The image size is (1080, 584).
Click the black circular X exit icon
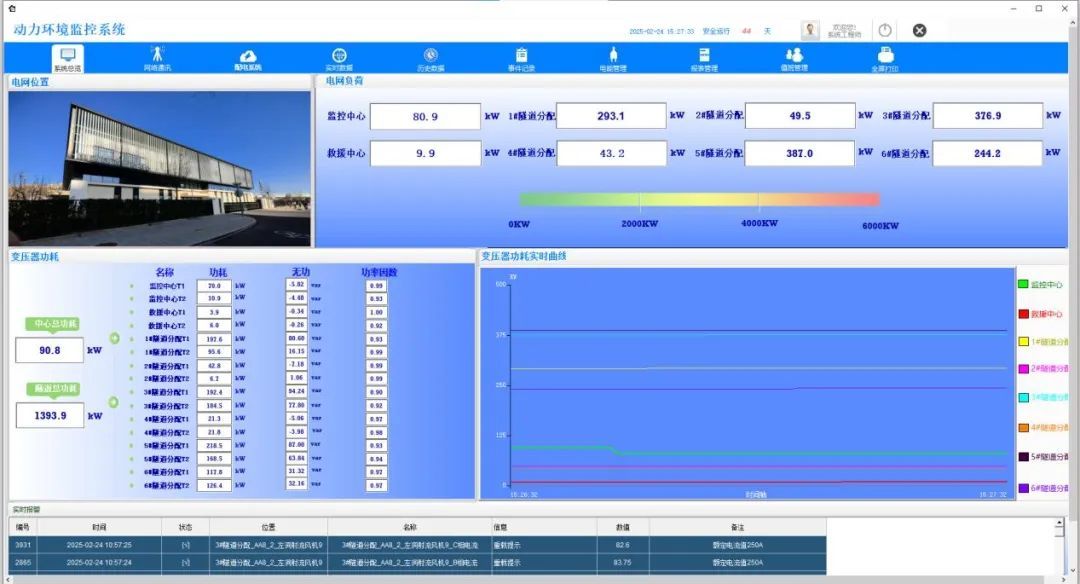[x=919, y=30]
